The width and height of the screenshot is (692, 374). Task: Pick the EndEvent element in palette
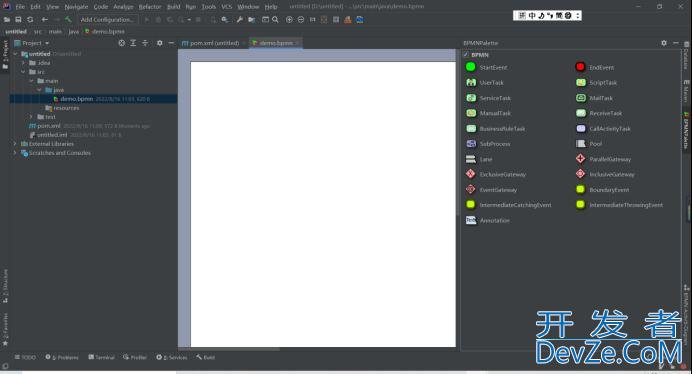pyautogui.click(x=594, y=67)
